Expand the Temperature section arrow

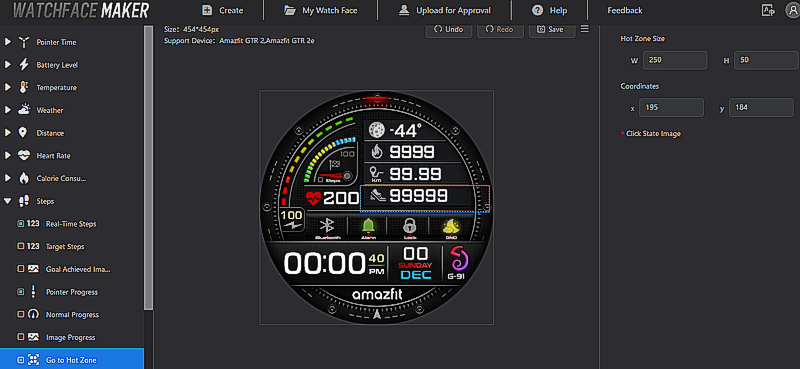point(8,87)
